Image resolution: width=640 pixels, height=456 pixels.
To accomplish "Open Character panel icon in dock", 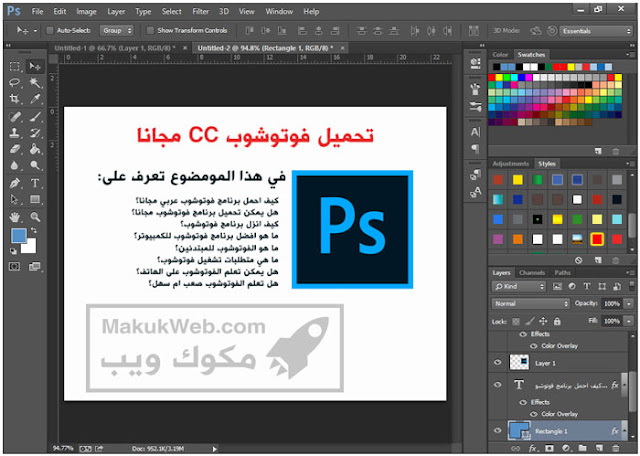I will pyautogui.click(x=476, y=132).
